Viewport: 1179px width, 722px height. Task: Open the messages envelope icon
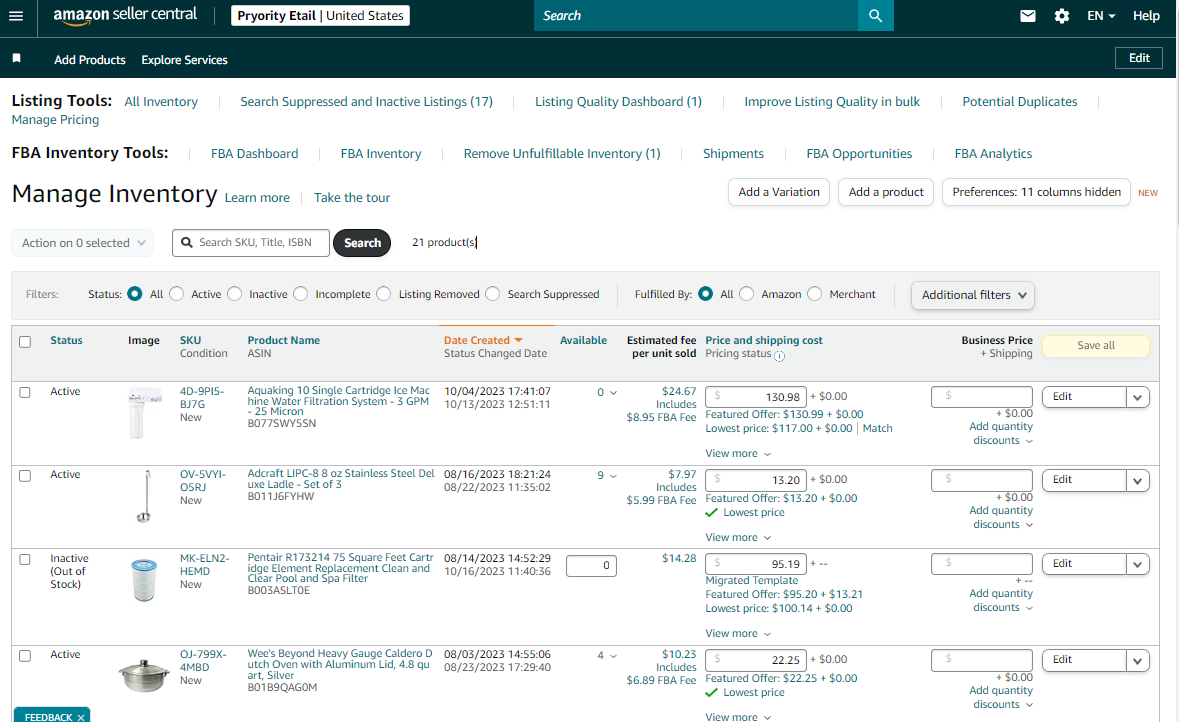(x=1027, y=16)
